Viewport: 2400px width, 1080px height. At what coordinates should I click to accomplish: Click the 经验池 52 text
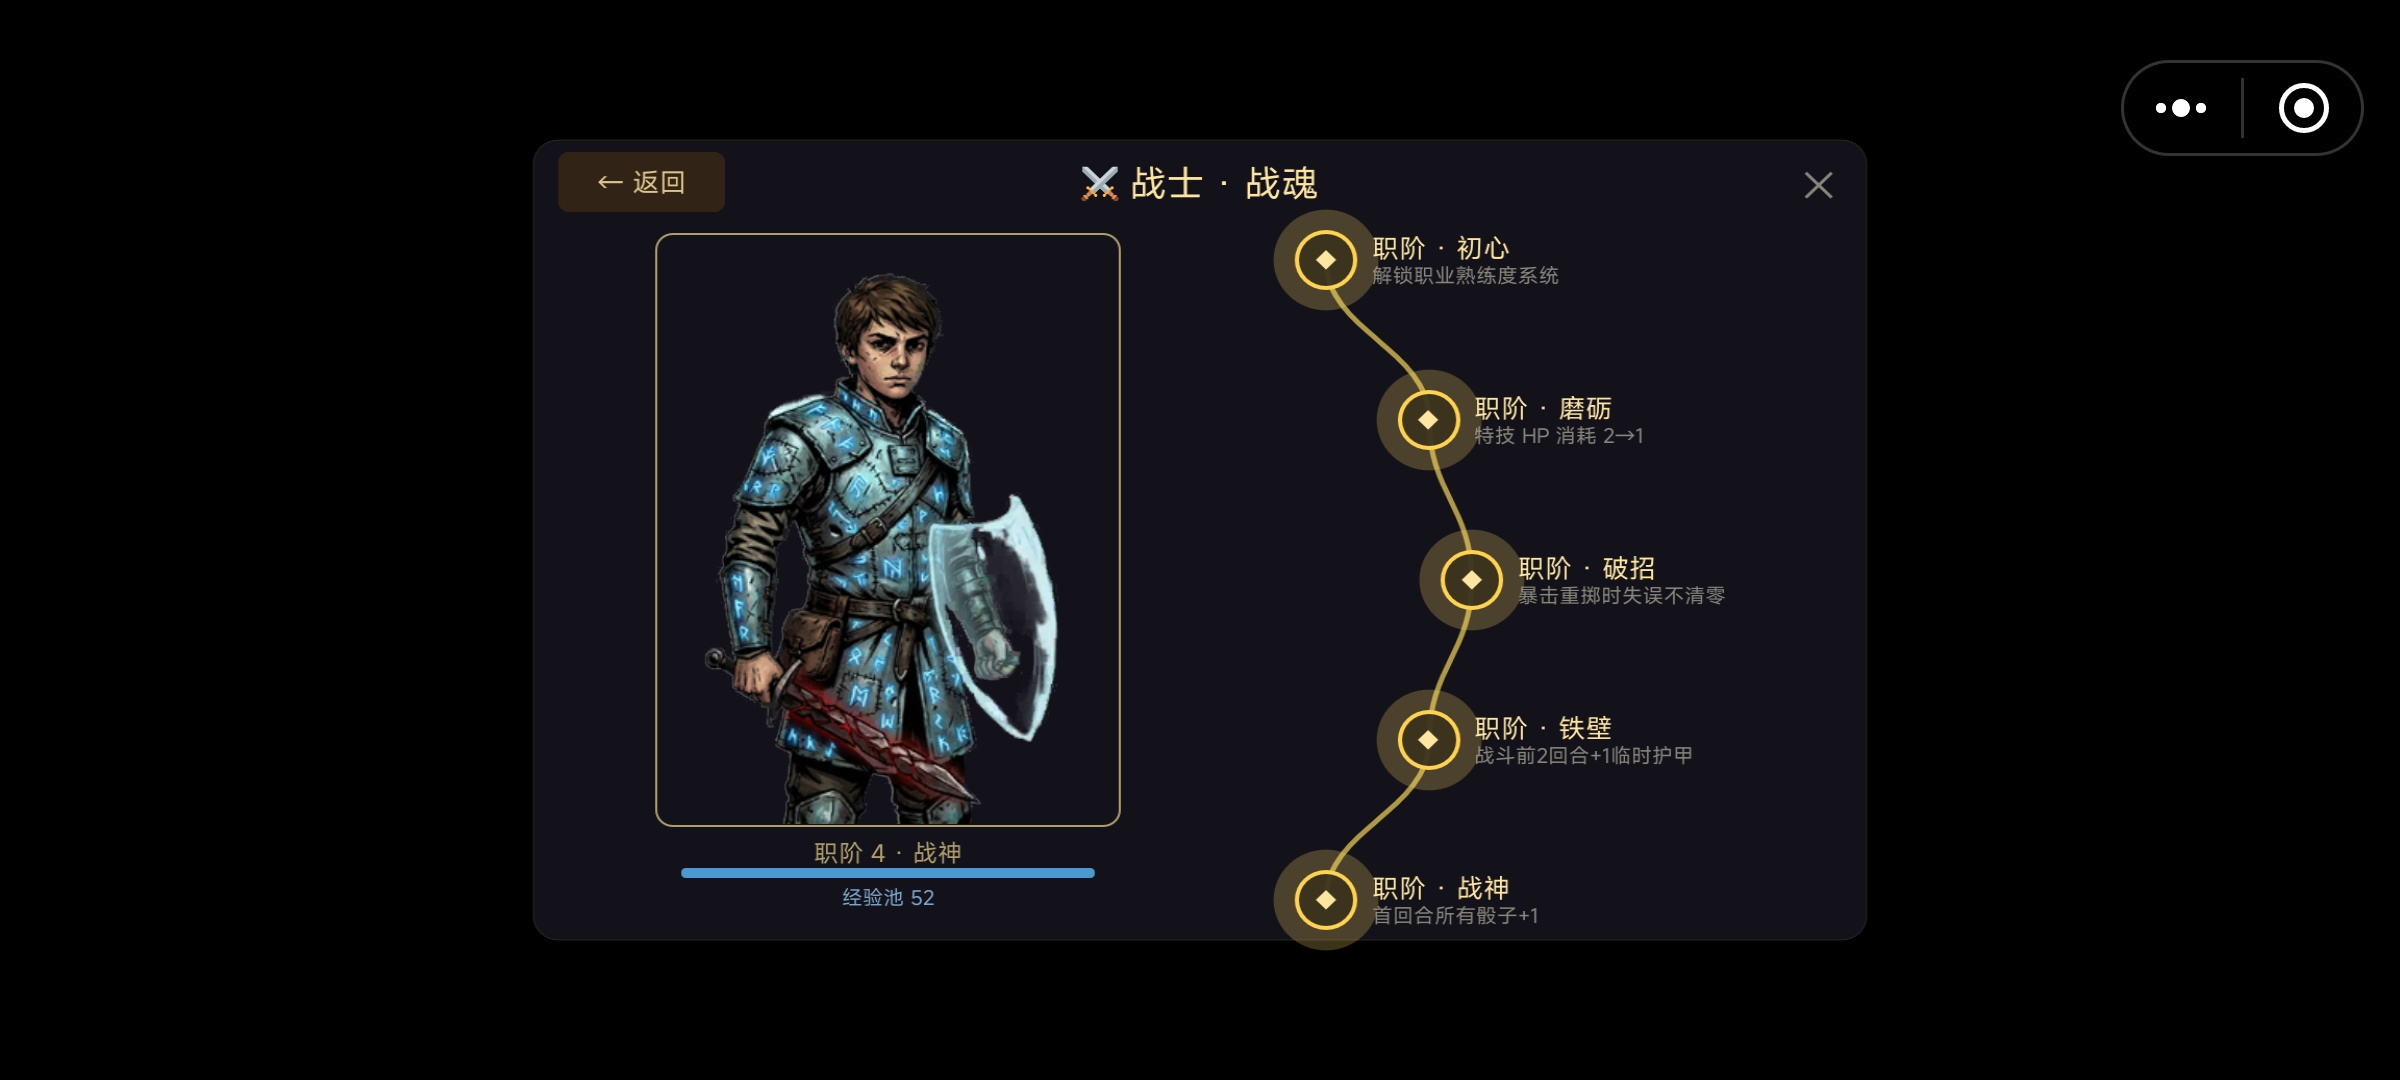click(x=888, y=898)
